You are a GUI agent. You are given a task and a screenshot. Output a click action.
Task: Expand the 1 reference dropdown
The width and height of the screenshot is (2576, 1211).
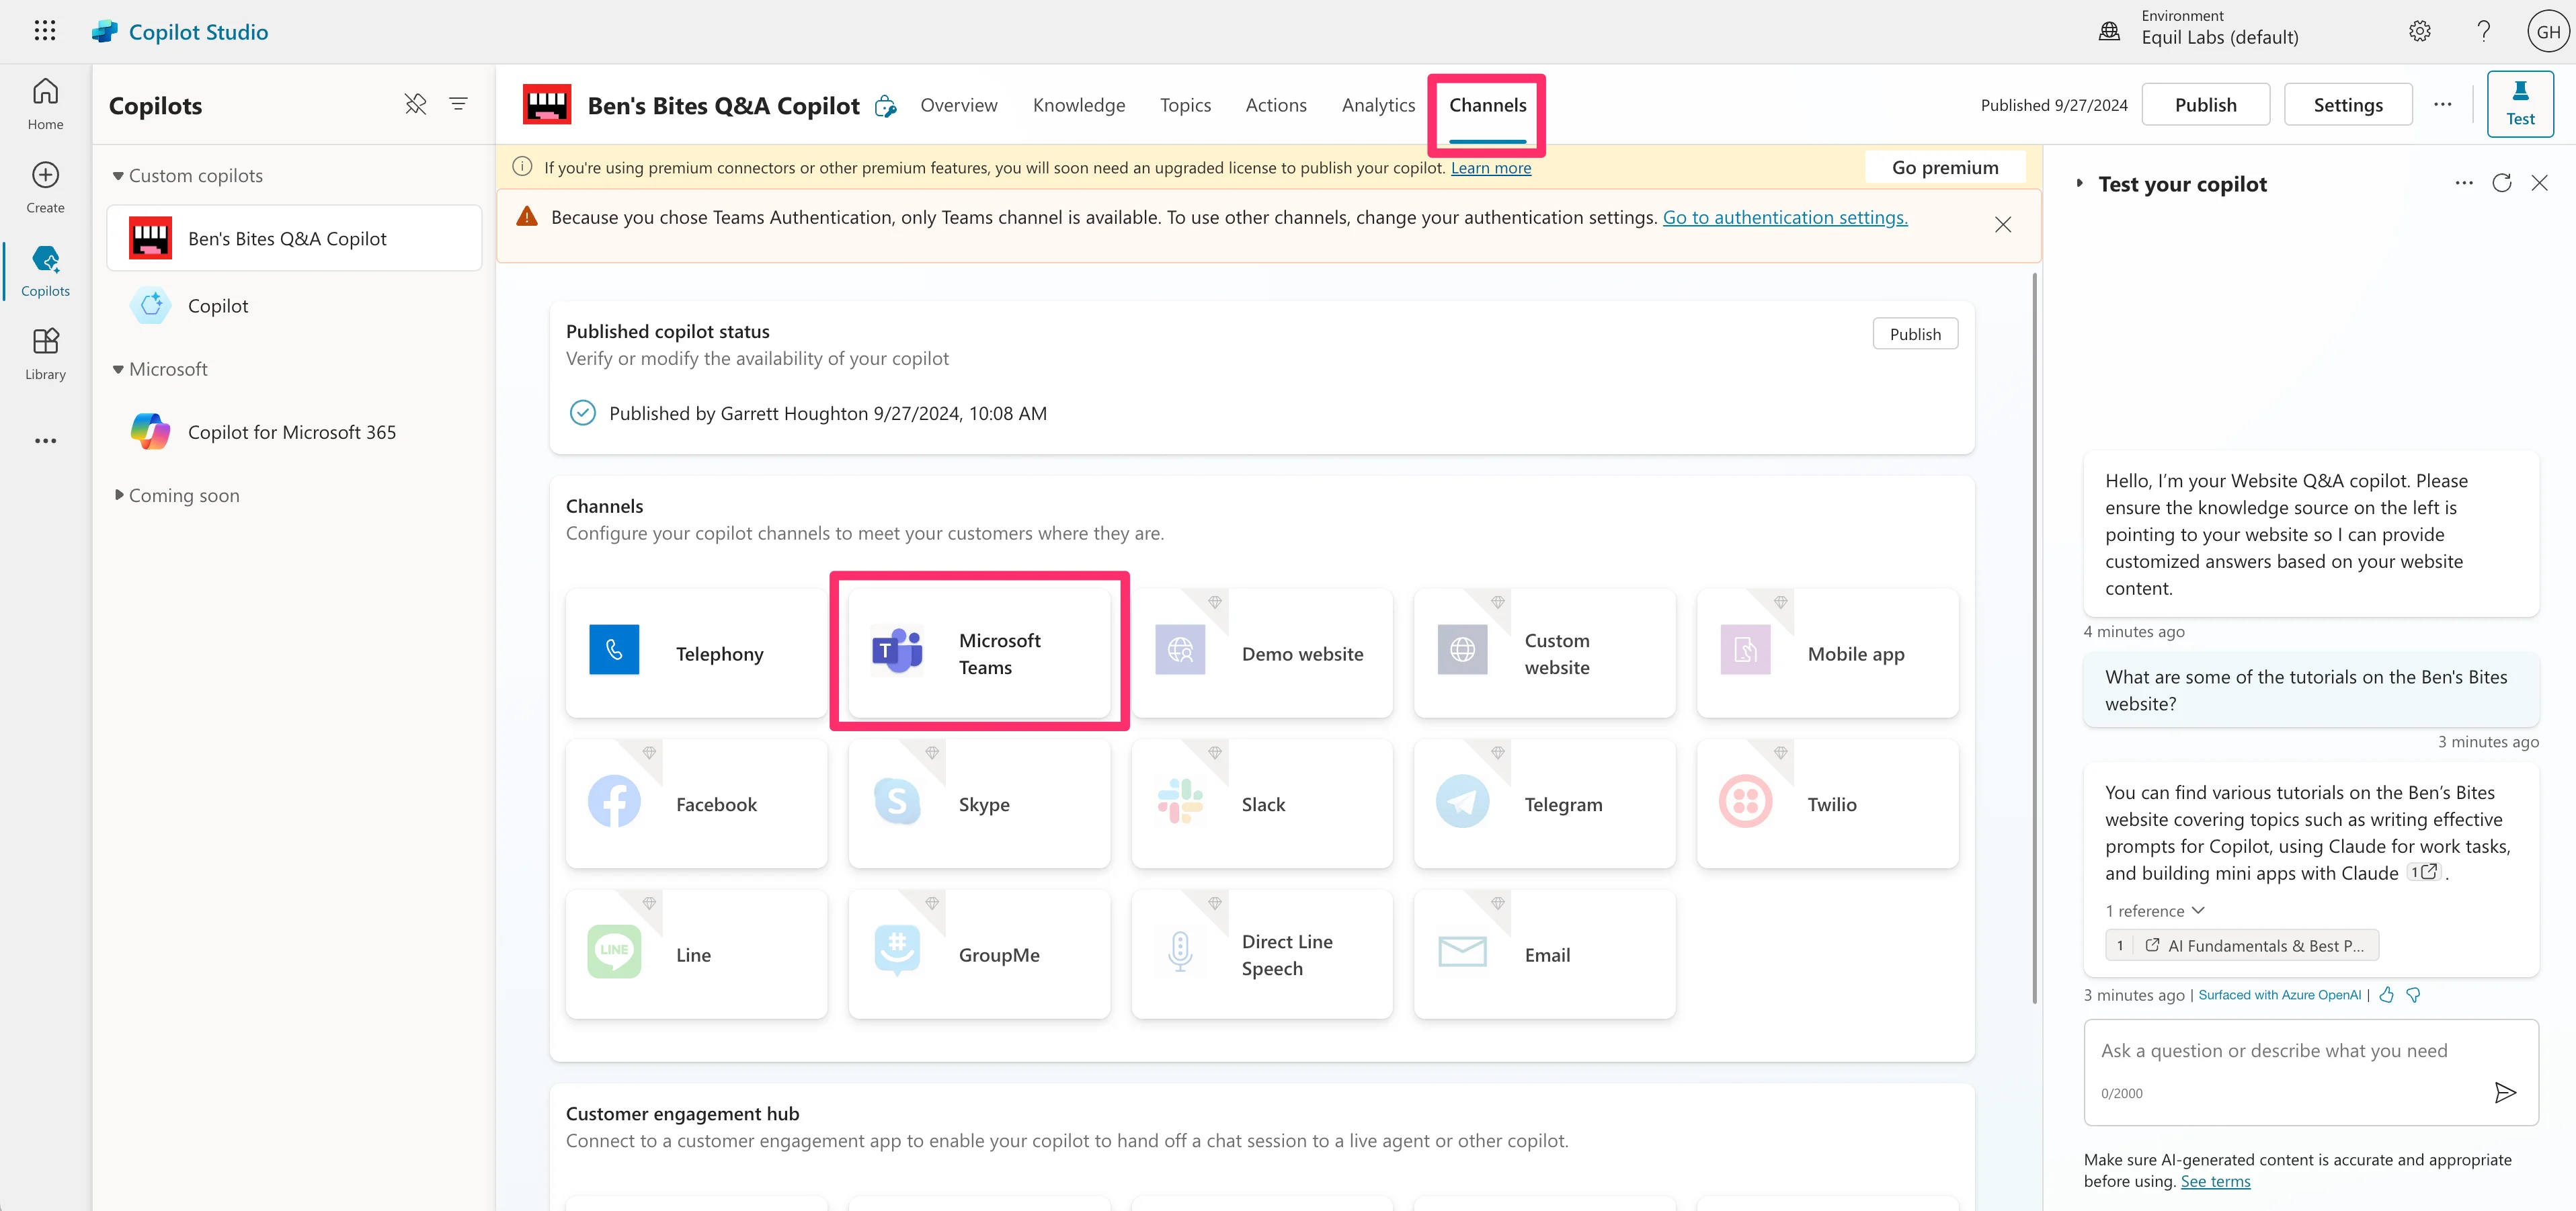pyautogui.click(x=2154, y=911)
